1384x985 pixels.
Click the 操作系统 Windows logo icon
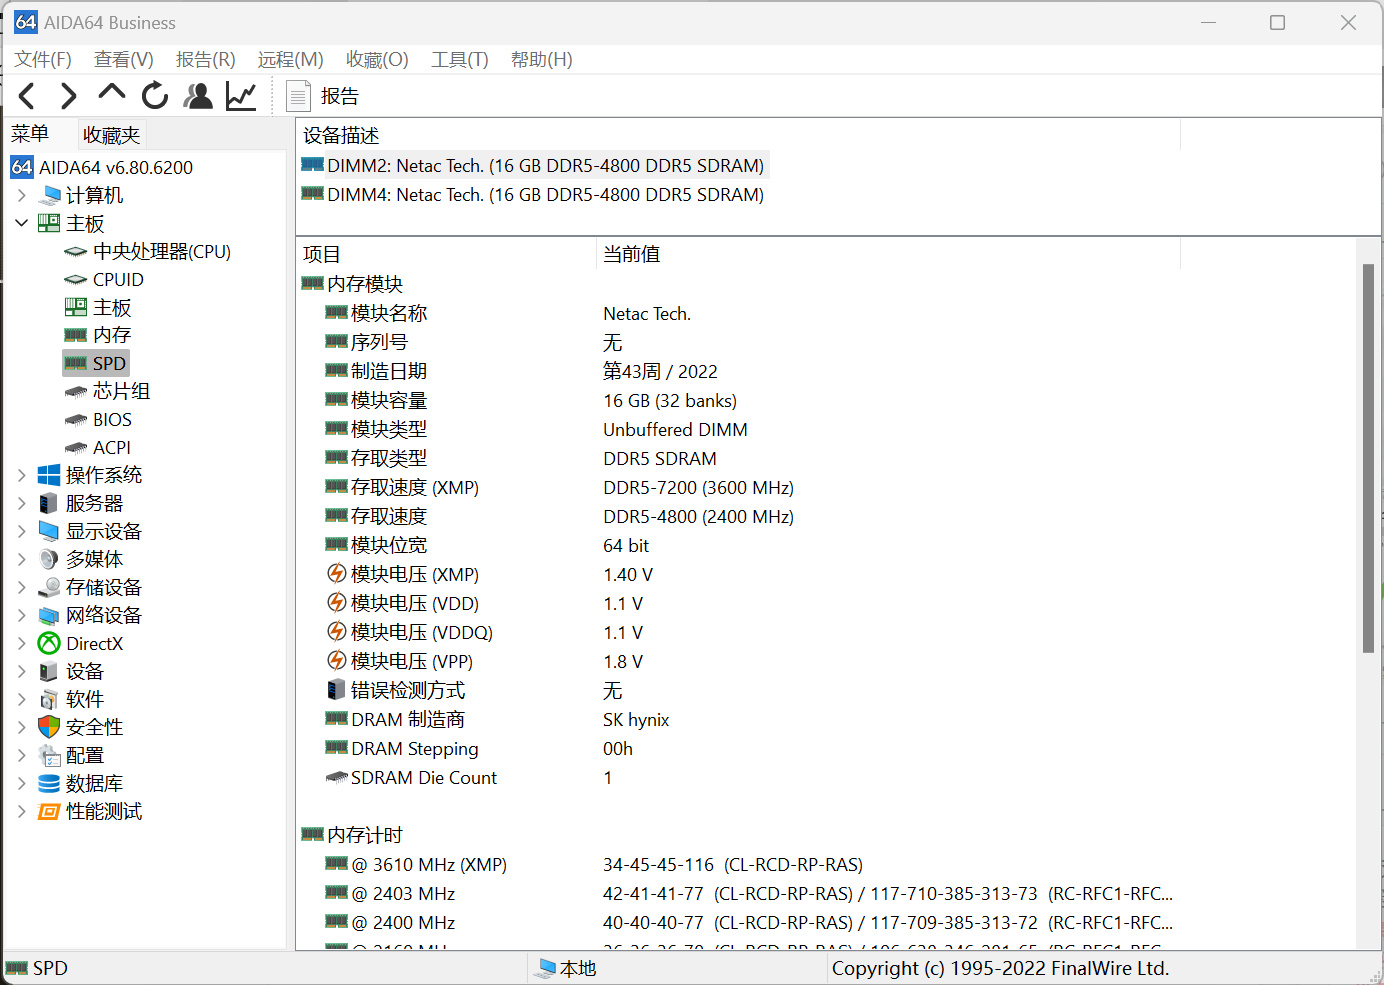click(49, 475)
